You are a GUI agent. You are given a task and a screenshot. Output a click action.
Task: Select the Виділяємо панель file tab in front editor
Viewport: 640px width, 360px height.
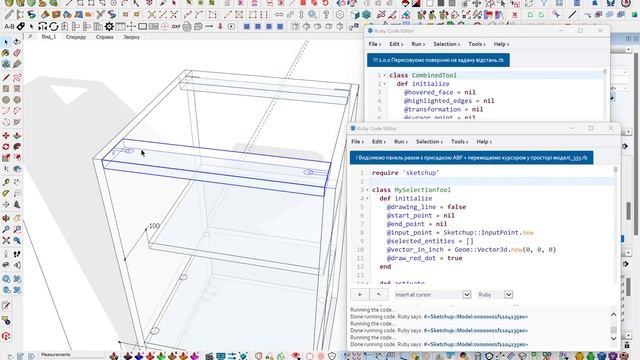click(471, 158)
